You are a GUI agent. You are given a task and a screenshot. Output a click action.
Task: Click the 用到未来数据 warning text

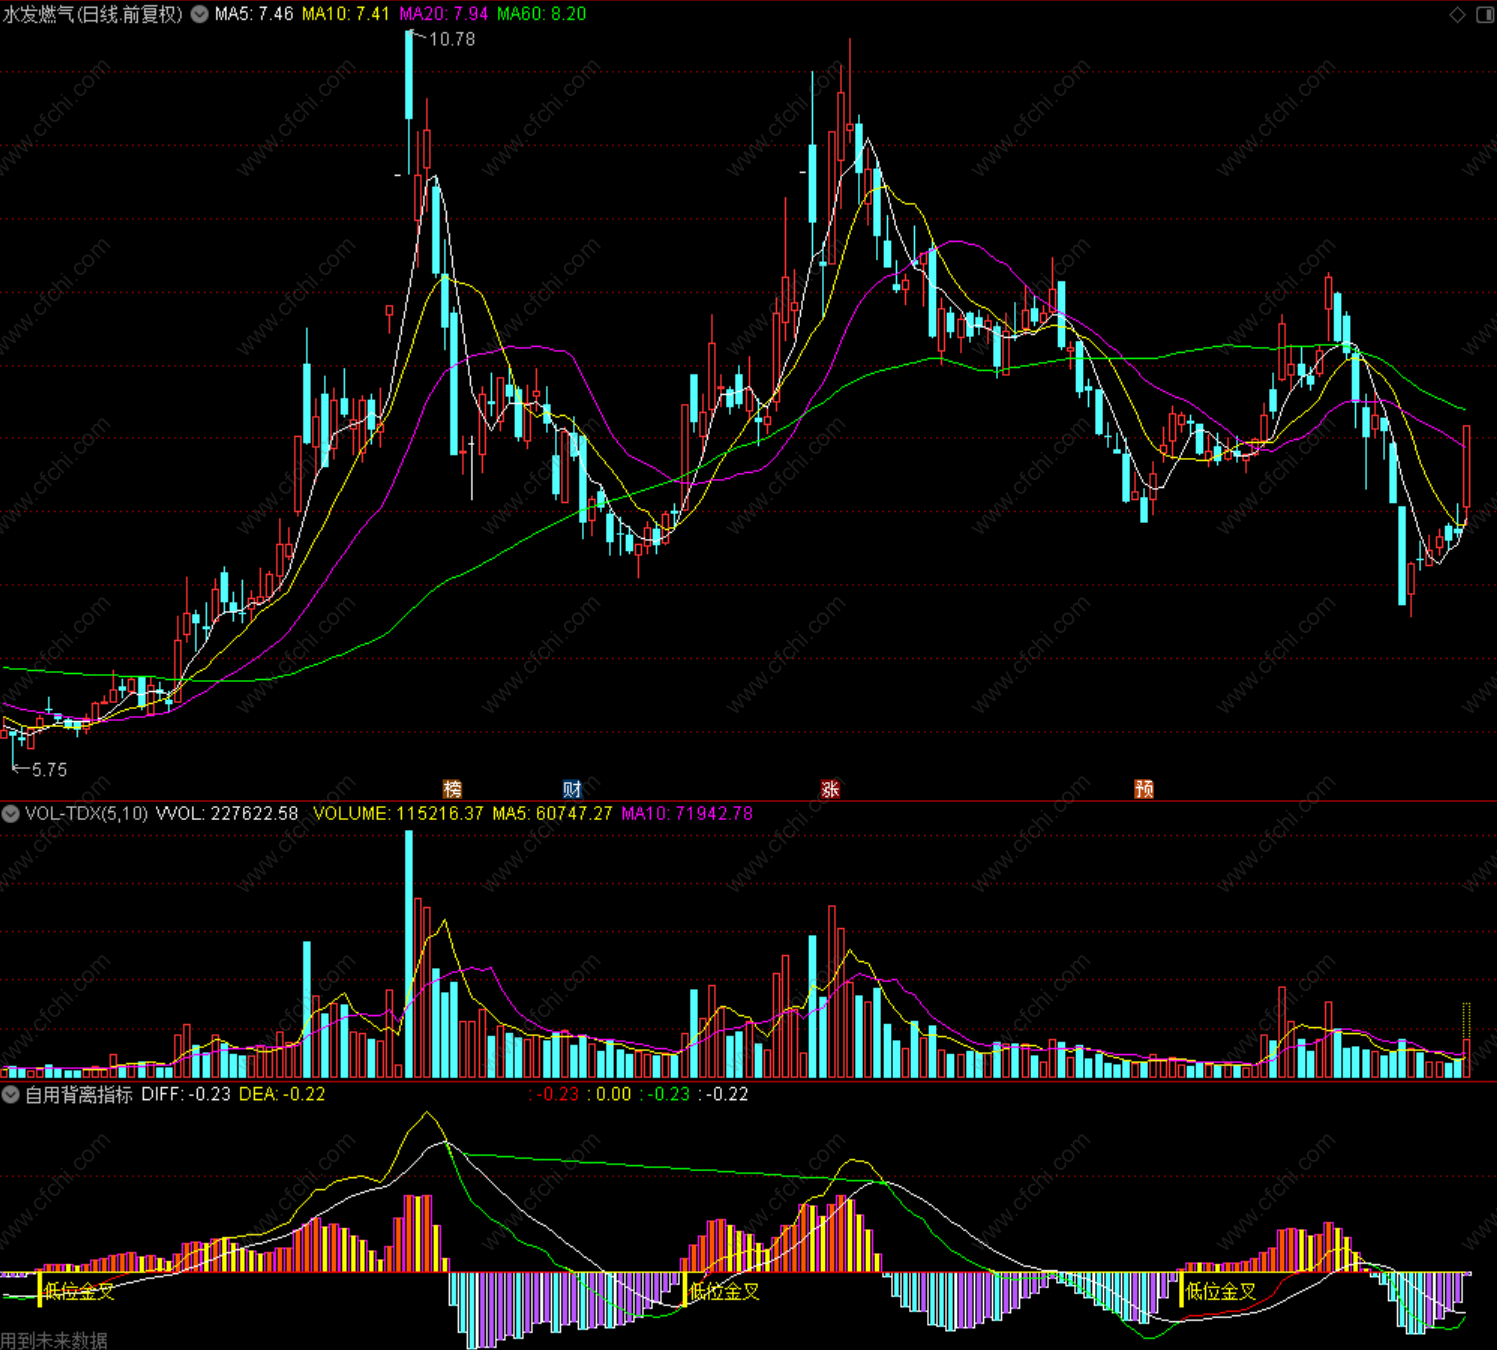[54, 1340]
